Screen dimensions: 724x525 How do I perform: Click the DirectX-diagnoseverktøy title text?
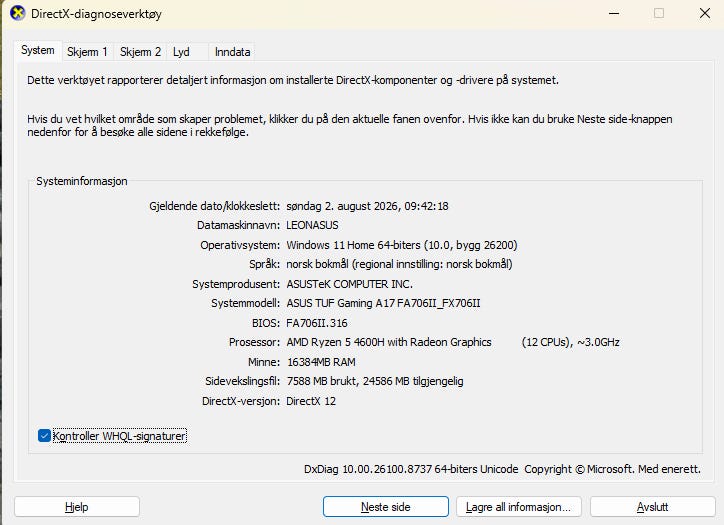(x=96, y=14)
